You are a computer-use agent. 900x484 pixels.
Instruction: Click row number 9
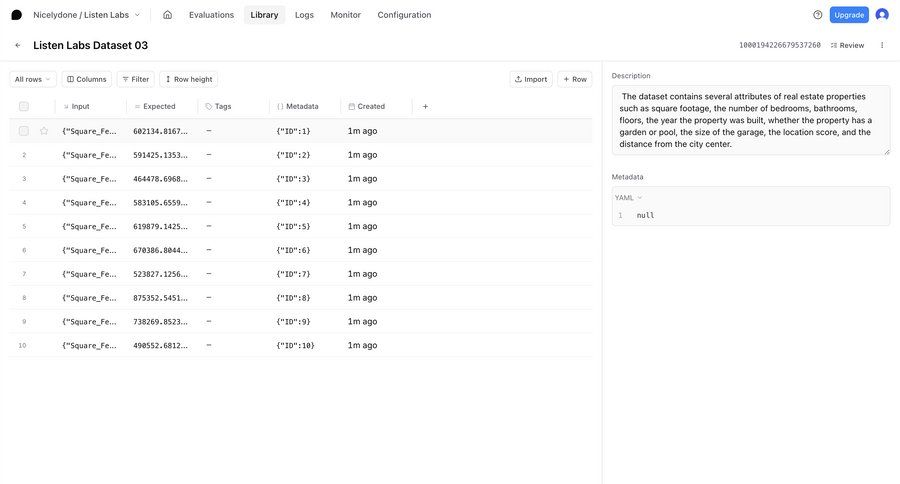tap(24, 322)
